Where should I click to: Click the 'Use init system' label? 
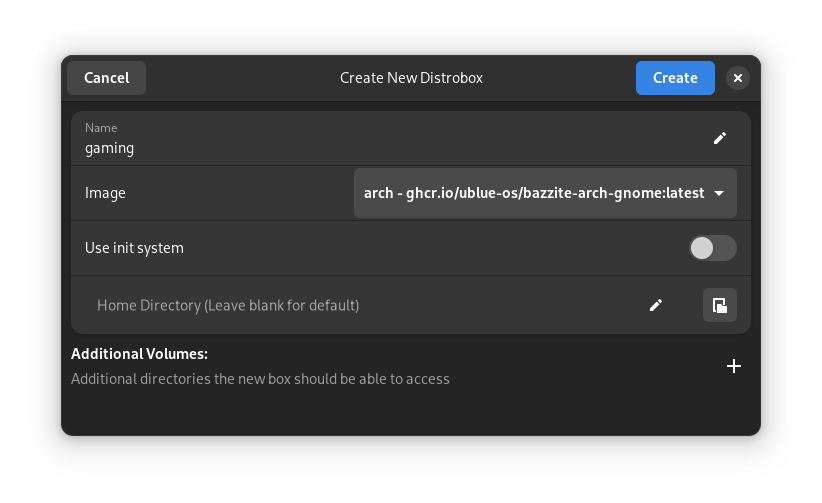click(134, 248)
